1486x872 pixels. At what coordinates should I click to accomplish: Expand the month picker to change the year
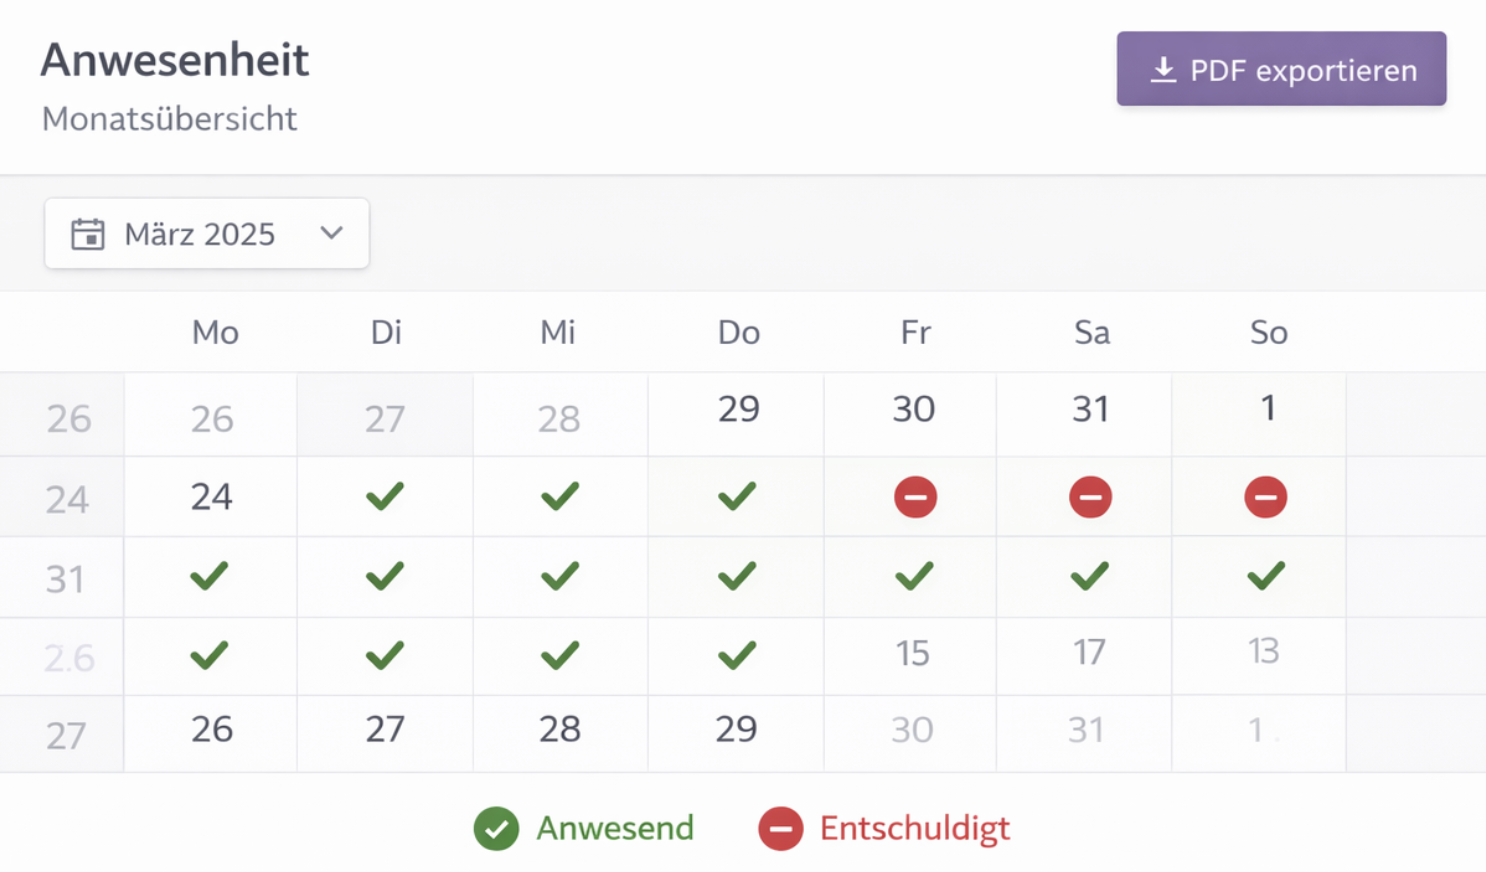[x=207, y=234]
